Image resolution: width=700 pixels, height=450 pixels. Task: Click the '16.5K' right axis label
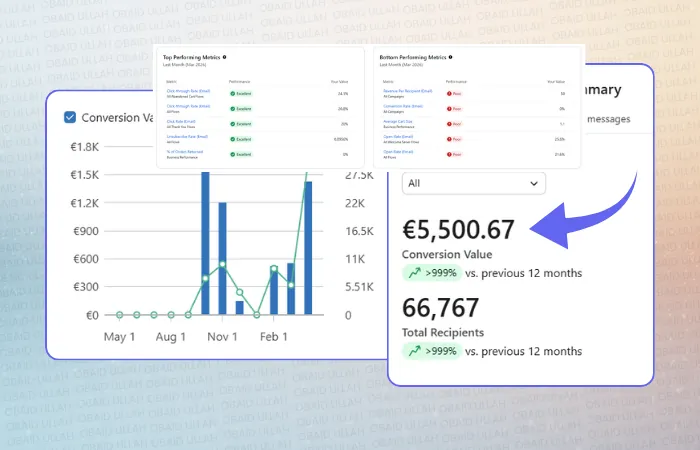pos(359,231)
